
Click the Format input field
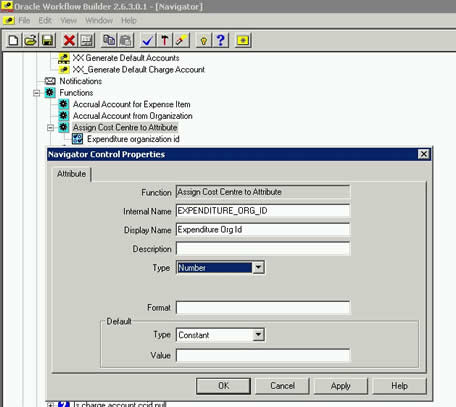click(x=263, y=307)
